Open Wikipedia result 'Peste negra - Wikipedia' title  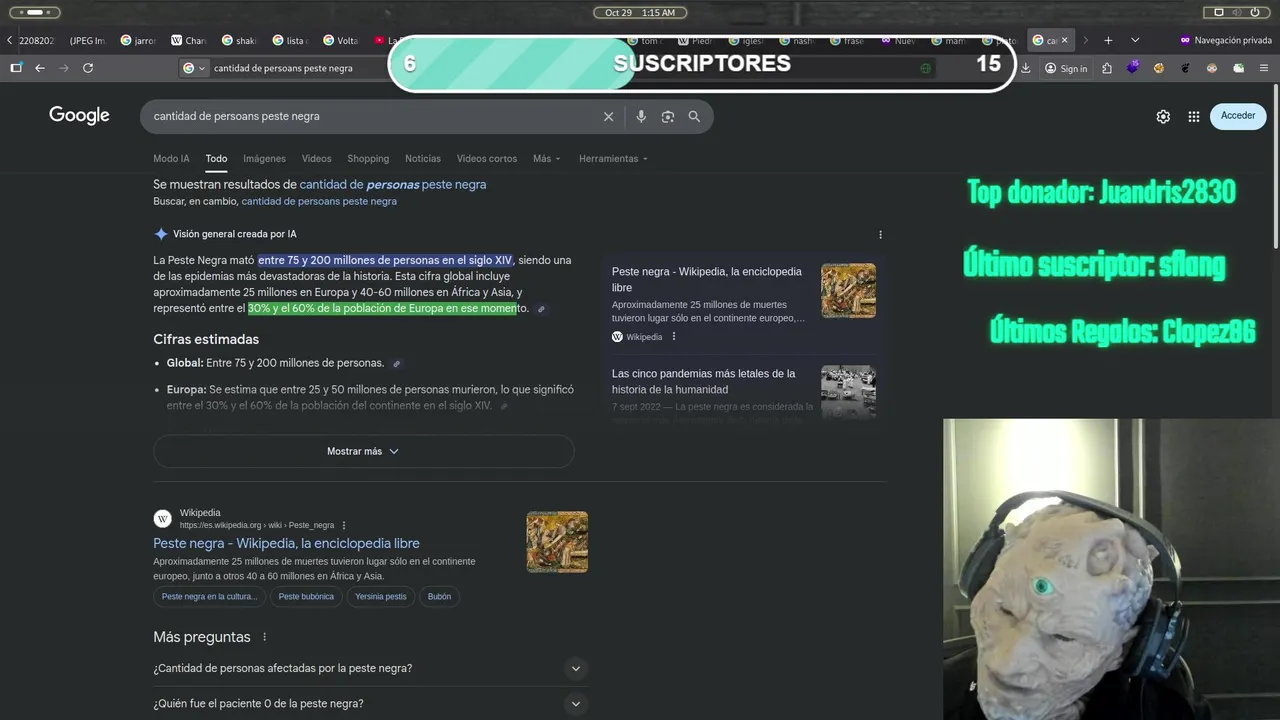(x=286, y=543)
